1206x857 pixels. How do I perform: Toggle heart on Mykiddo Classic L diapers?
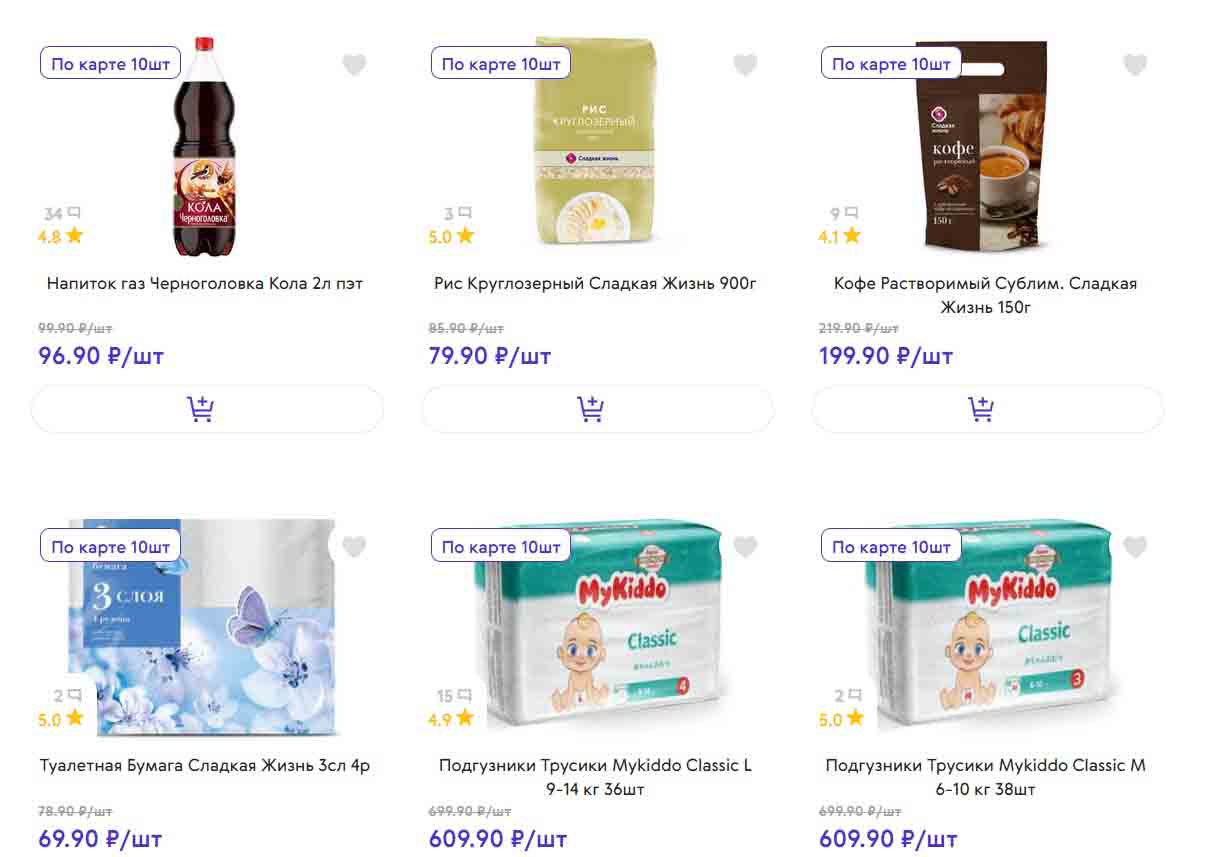click(745, 547)
